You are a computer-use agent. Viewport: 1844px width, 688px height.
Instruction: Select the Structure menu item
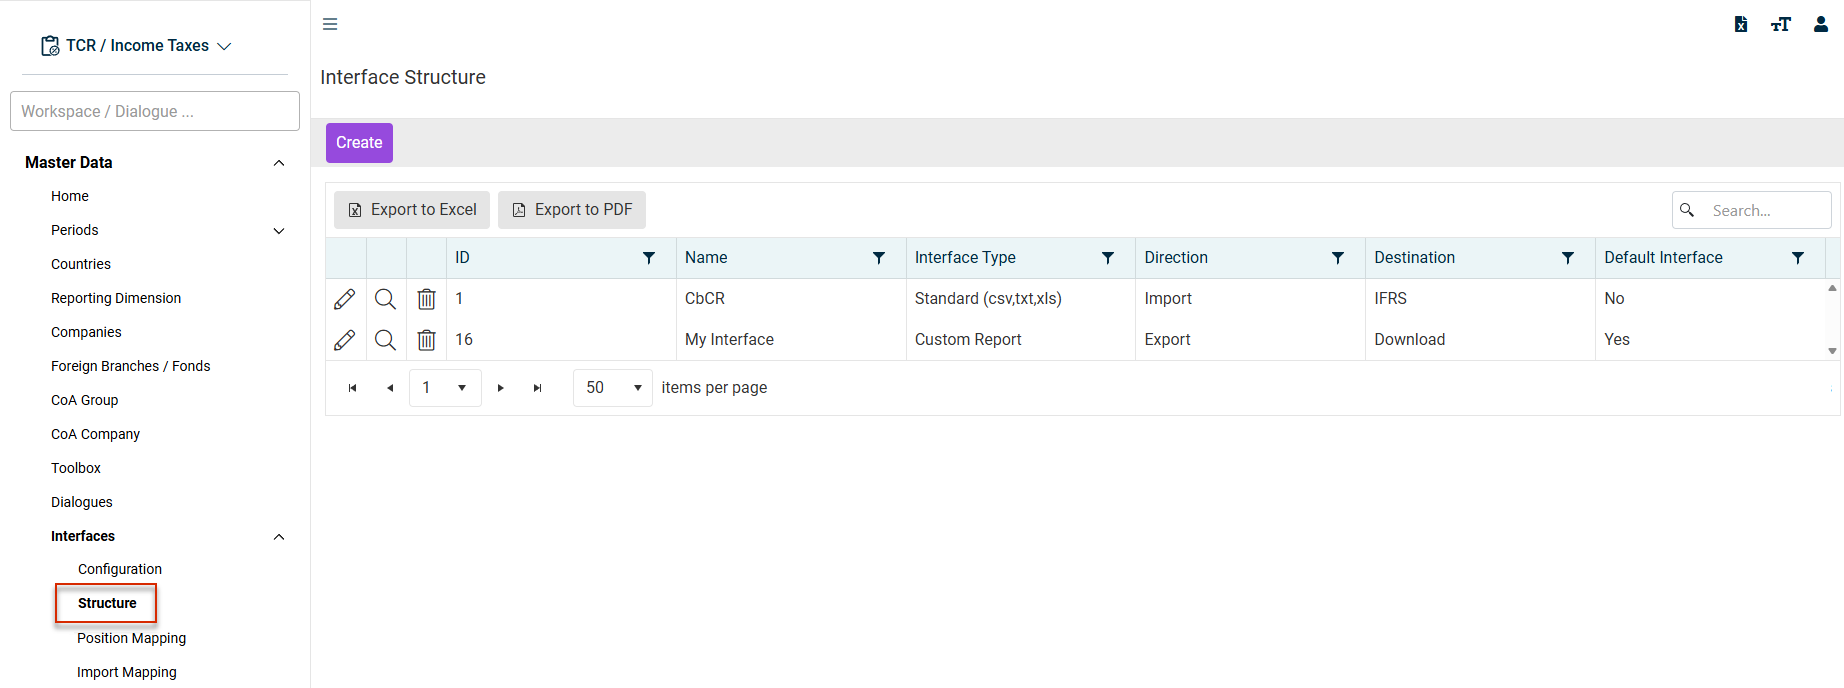pyautogui.click(x=107, y=603)
